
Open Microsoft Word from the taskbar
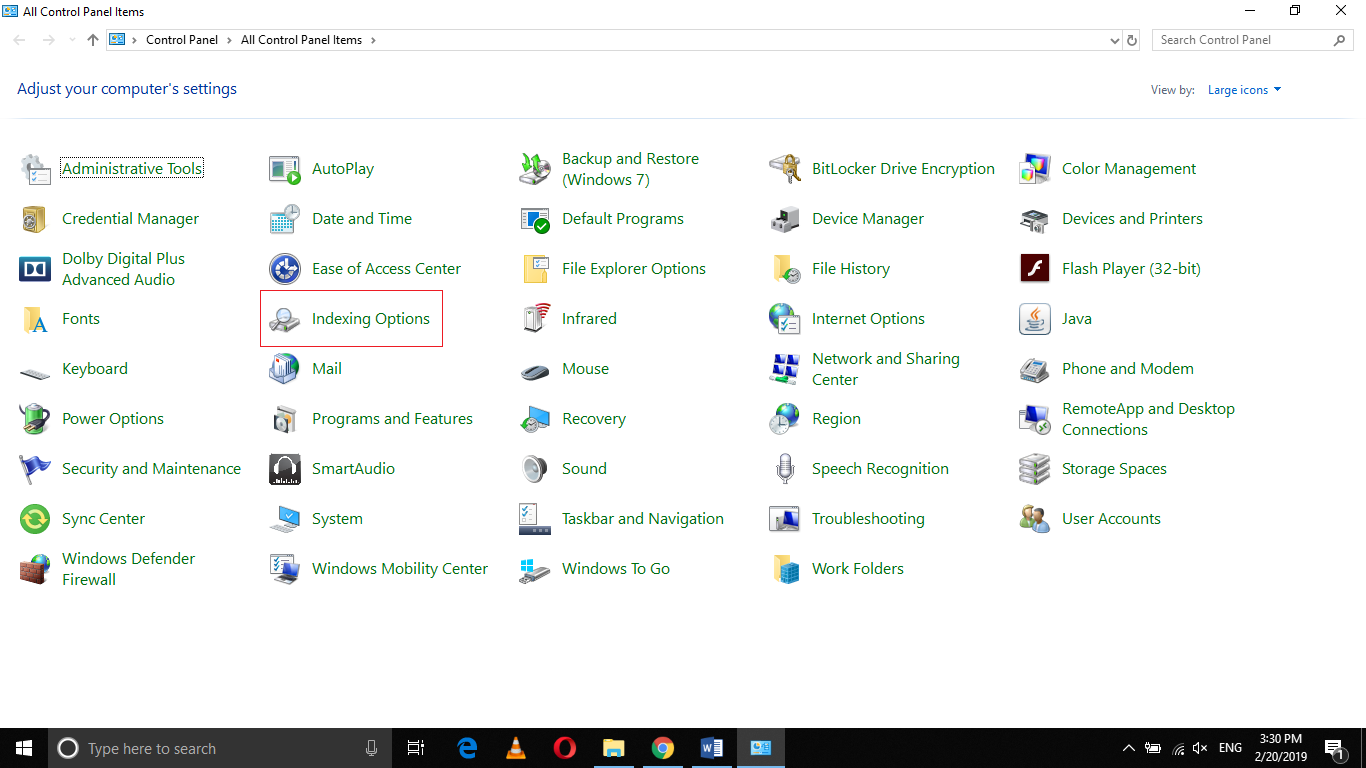712,747
